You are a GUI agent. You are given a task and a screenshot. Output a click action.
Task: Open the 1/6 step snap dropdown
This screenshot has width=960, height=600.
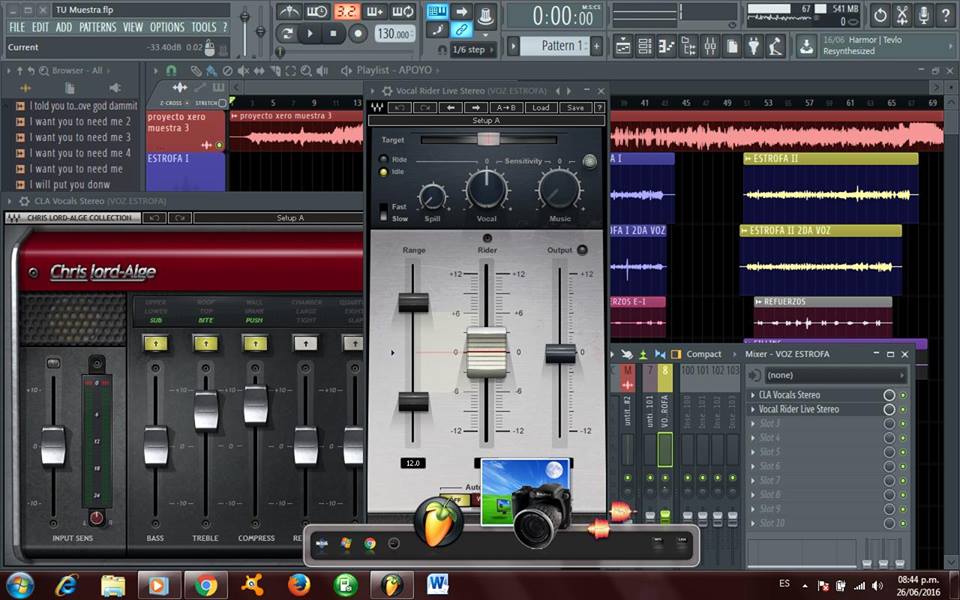tap(473, 50)
